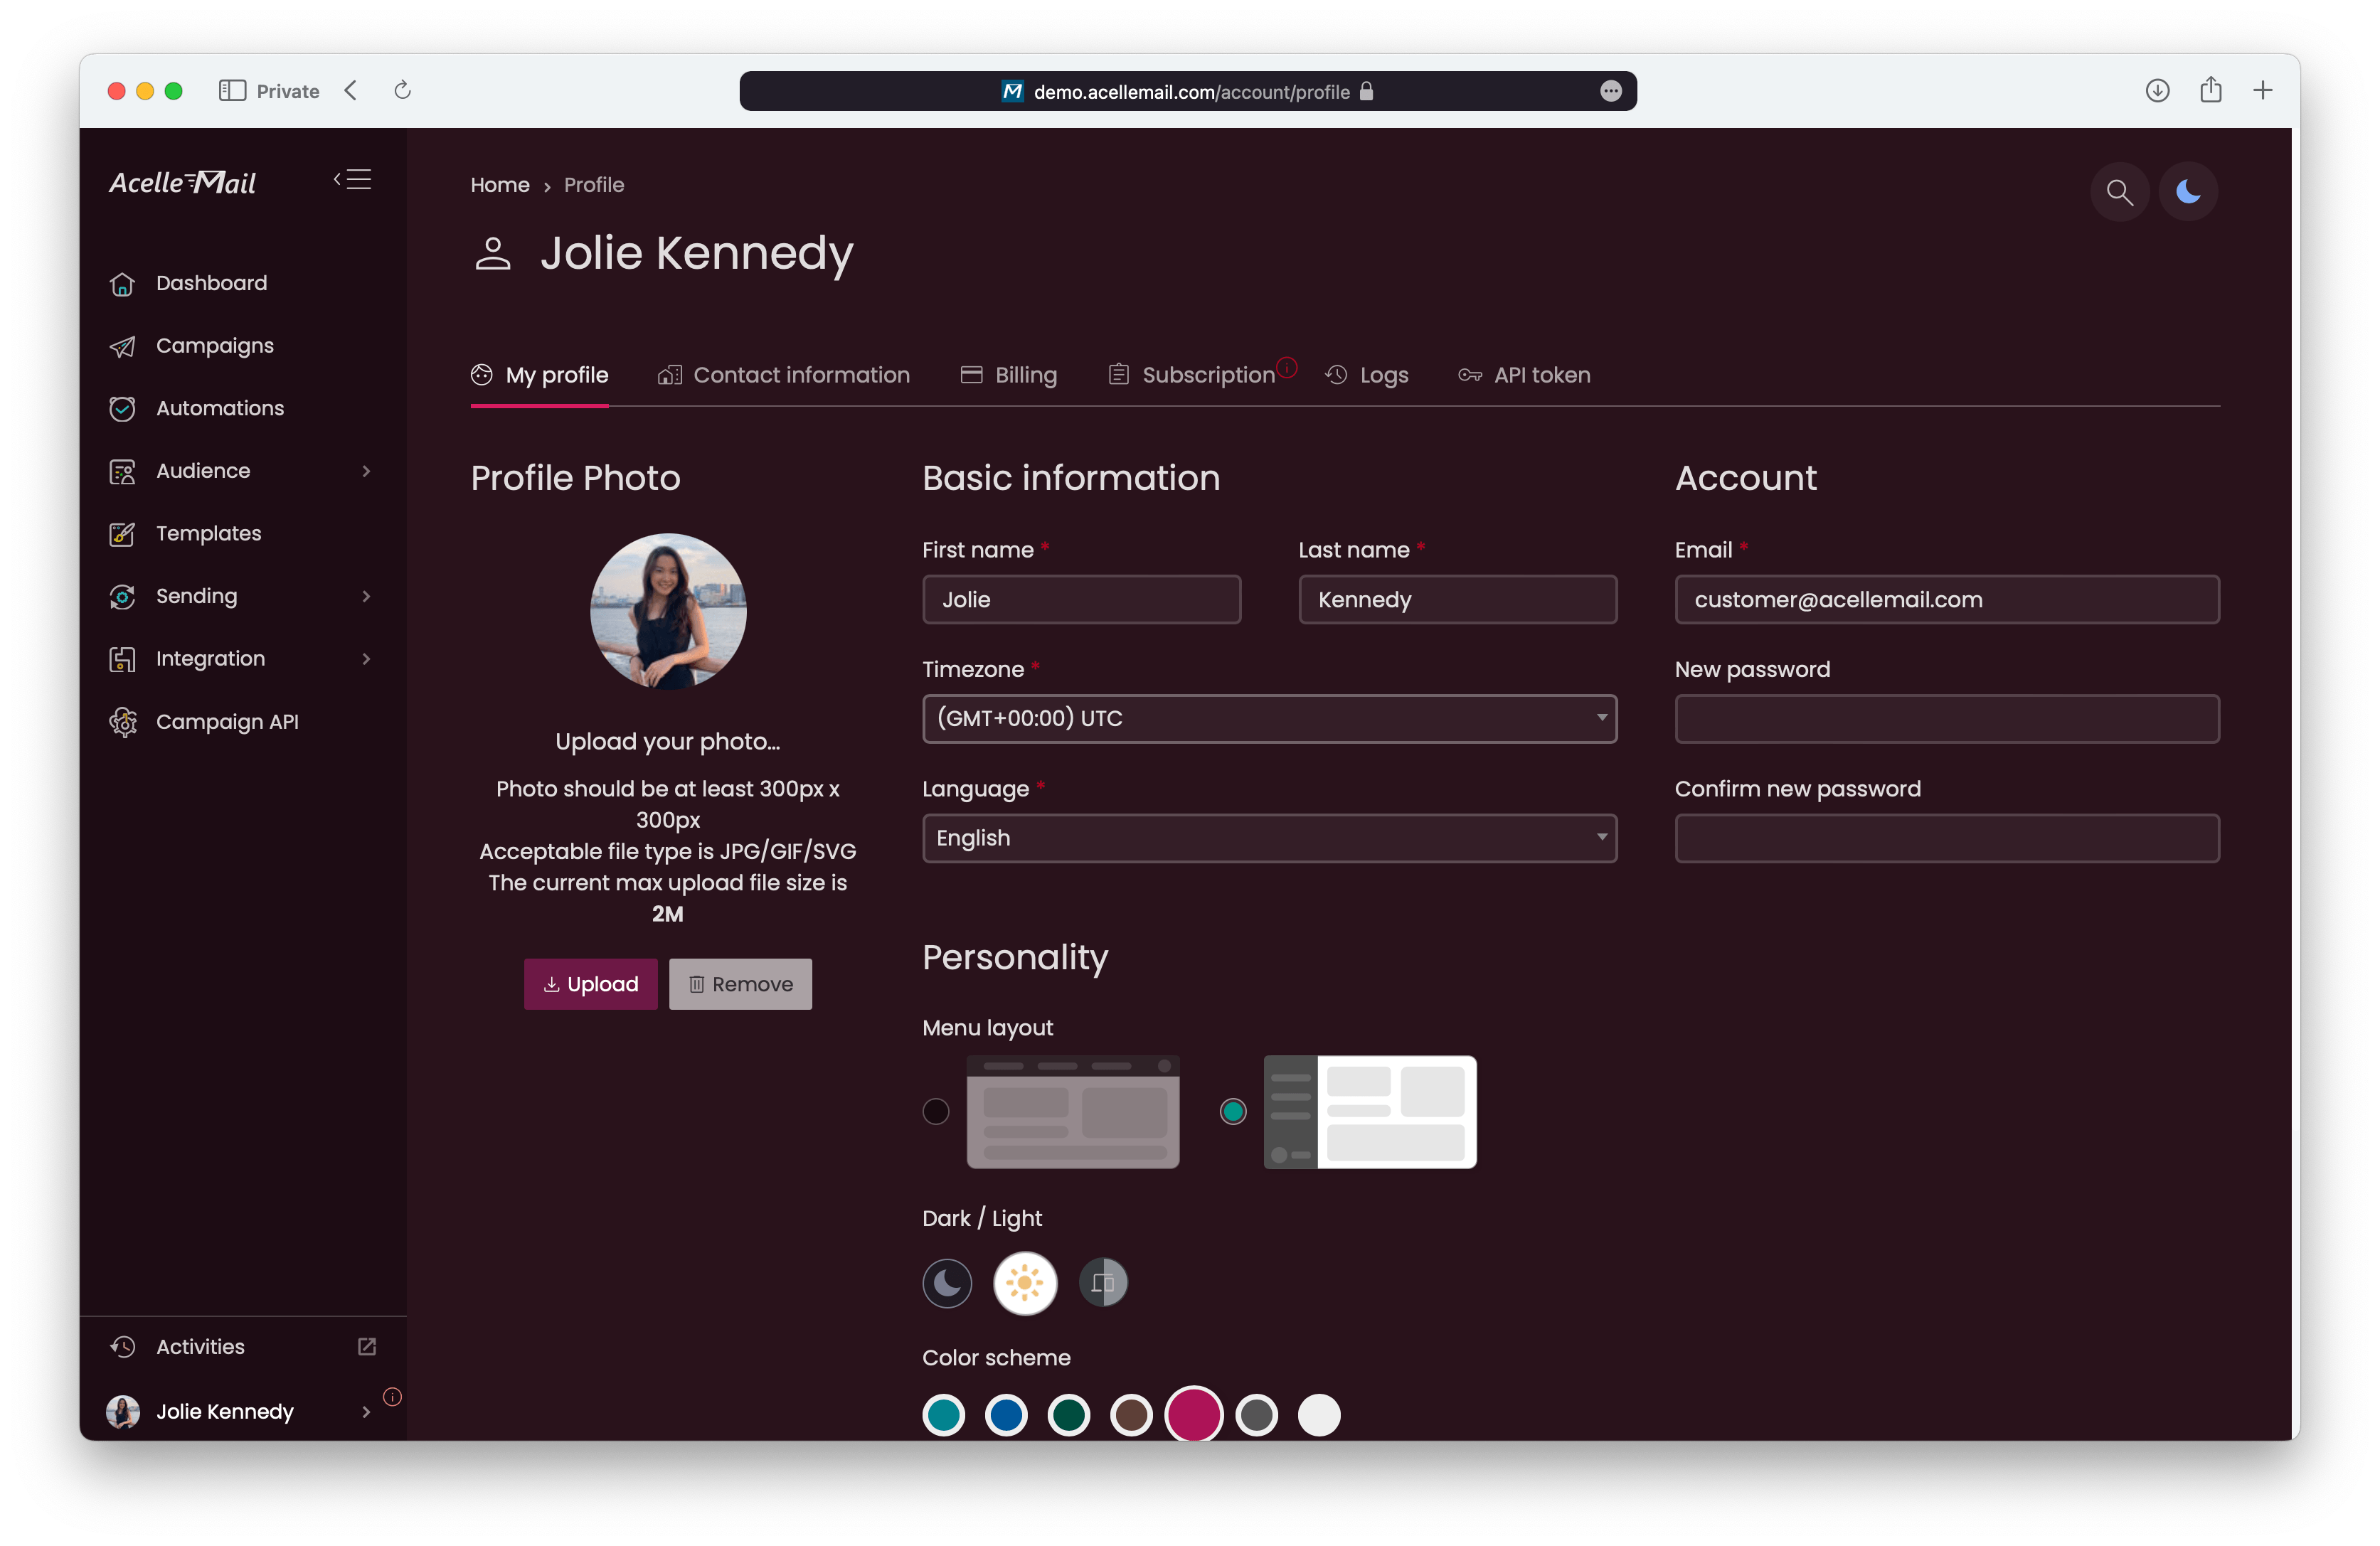Click the Templates icon in sidebar
This screenshot has width=2380, height=1546.
tap(123, 533)
